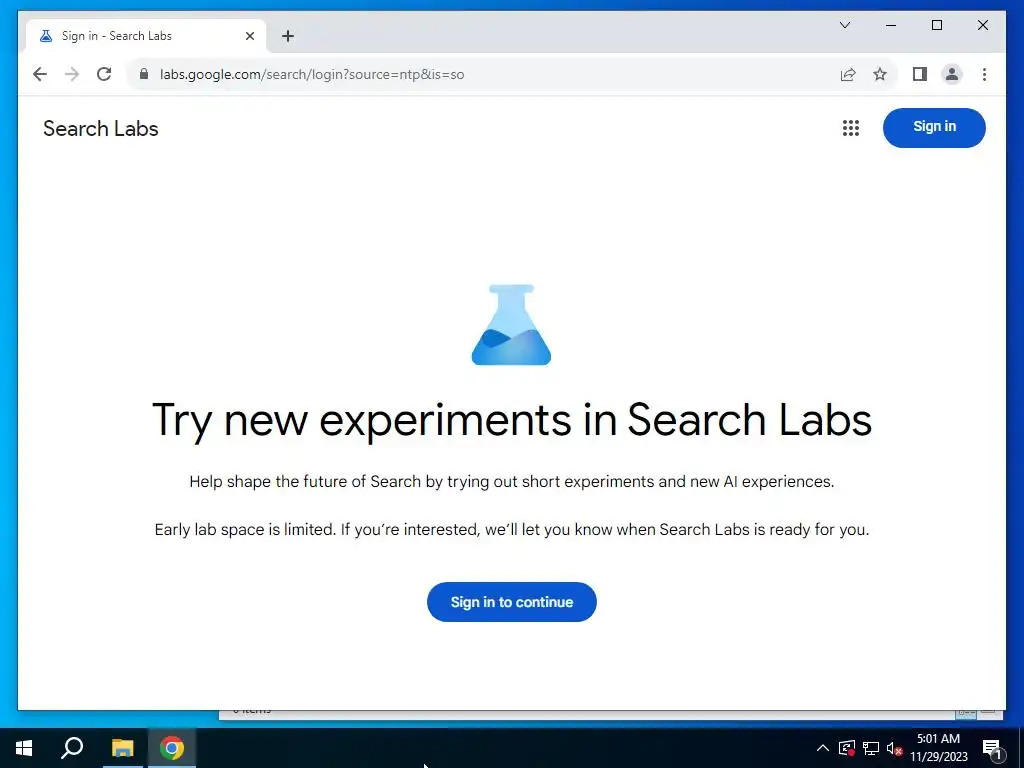This screenshot has width=1024, height=768.
Task: Click the Search Labs header logo text
Action: click(101, 129)
